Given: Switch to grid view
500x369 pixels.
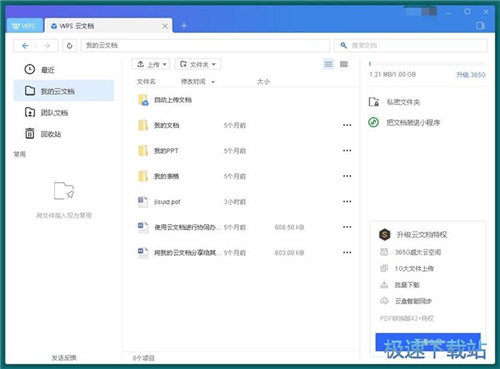Looking at the screenshot, I should click(x=344, y=64).
